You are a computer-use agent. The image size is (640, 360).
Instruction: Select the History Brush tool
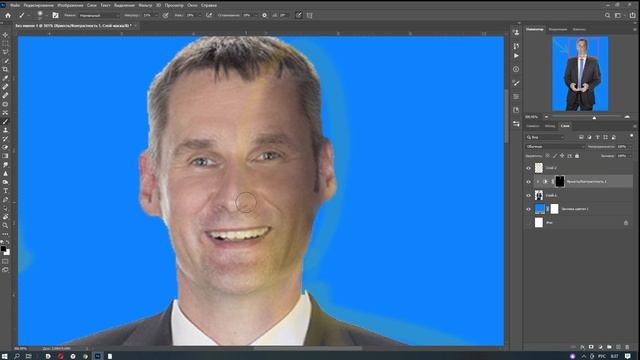pyautogui.click(x=5, y=138)
